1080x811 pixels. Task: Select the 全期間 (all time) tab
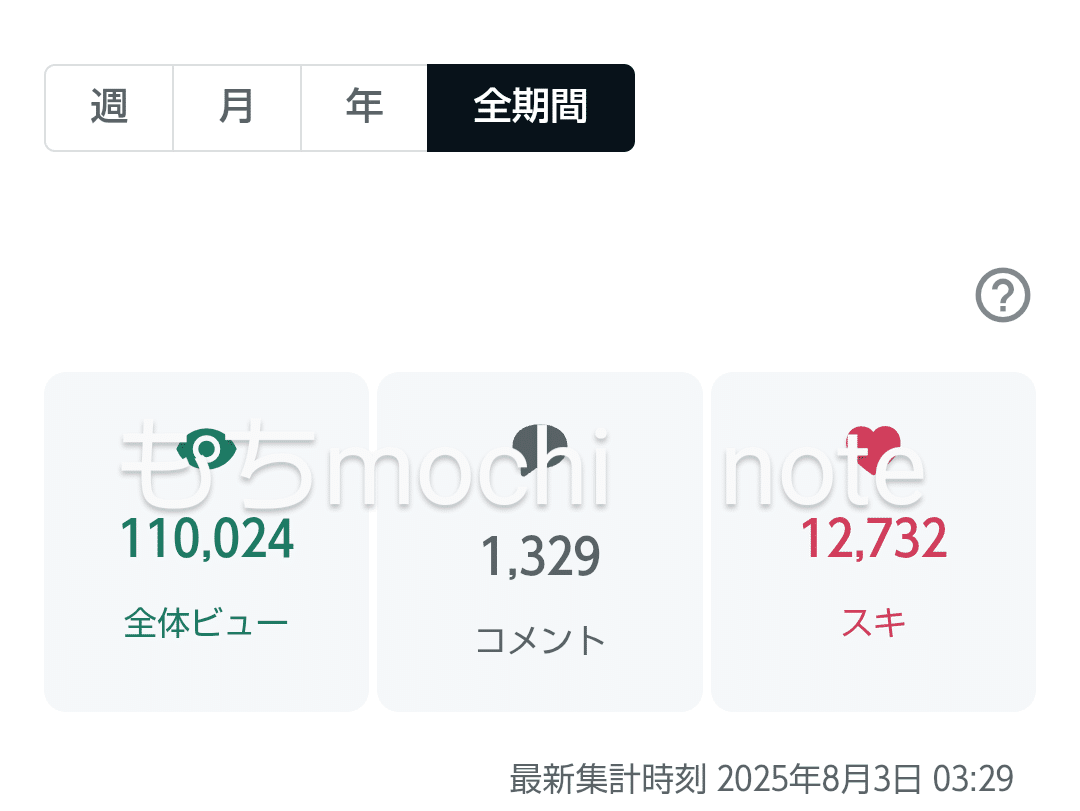click(530, 108)
